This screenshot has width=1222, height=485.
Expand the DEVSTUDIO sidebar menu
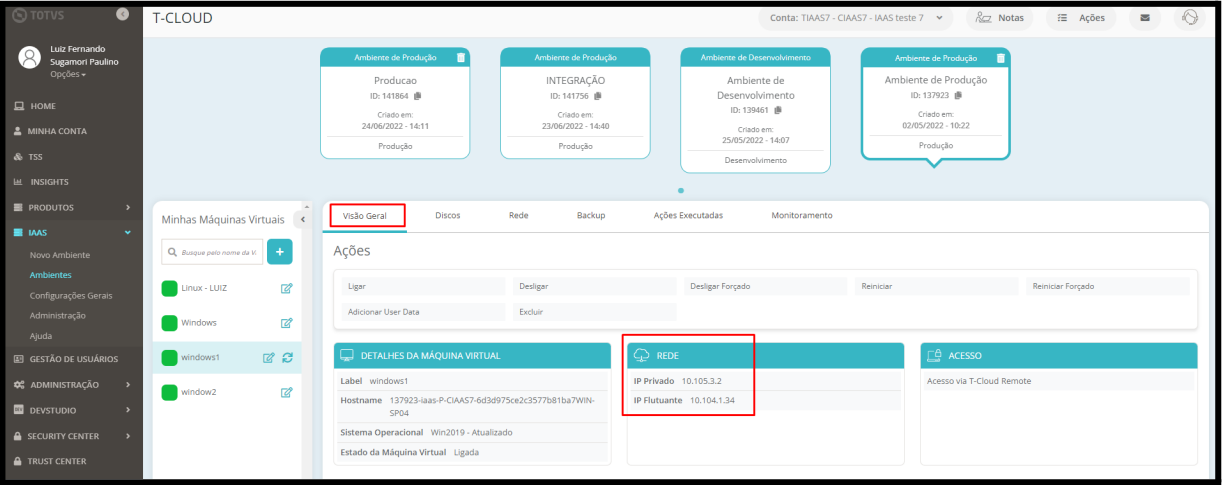point(71,410)
